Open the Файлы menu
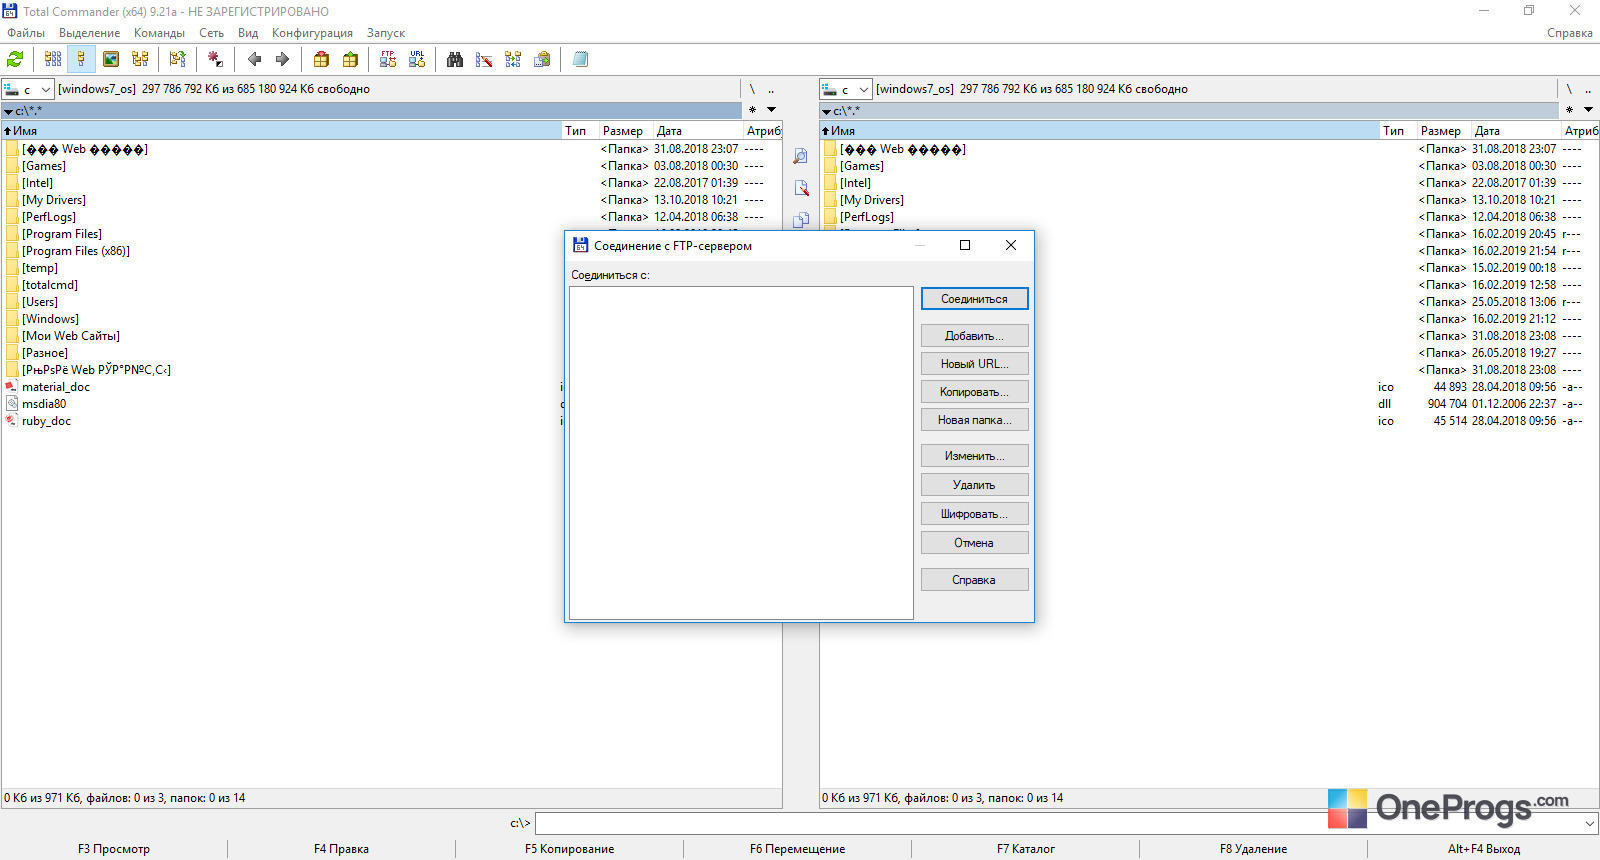The width and height of the screenshot is (1600, 860). click(26, 33)
